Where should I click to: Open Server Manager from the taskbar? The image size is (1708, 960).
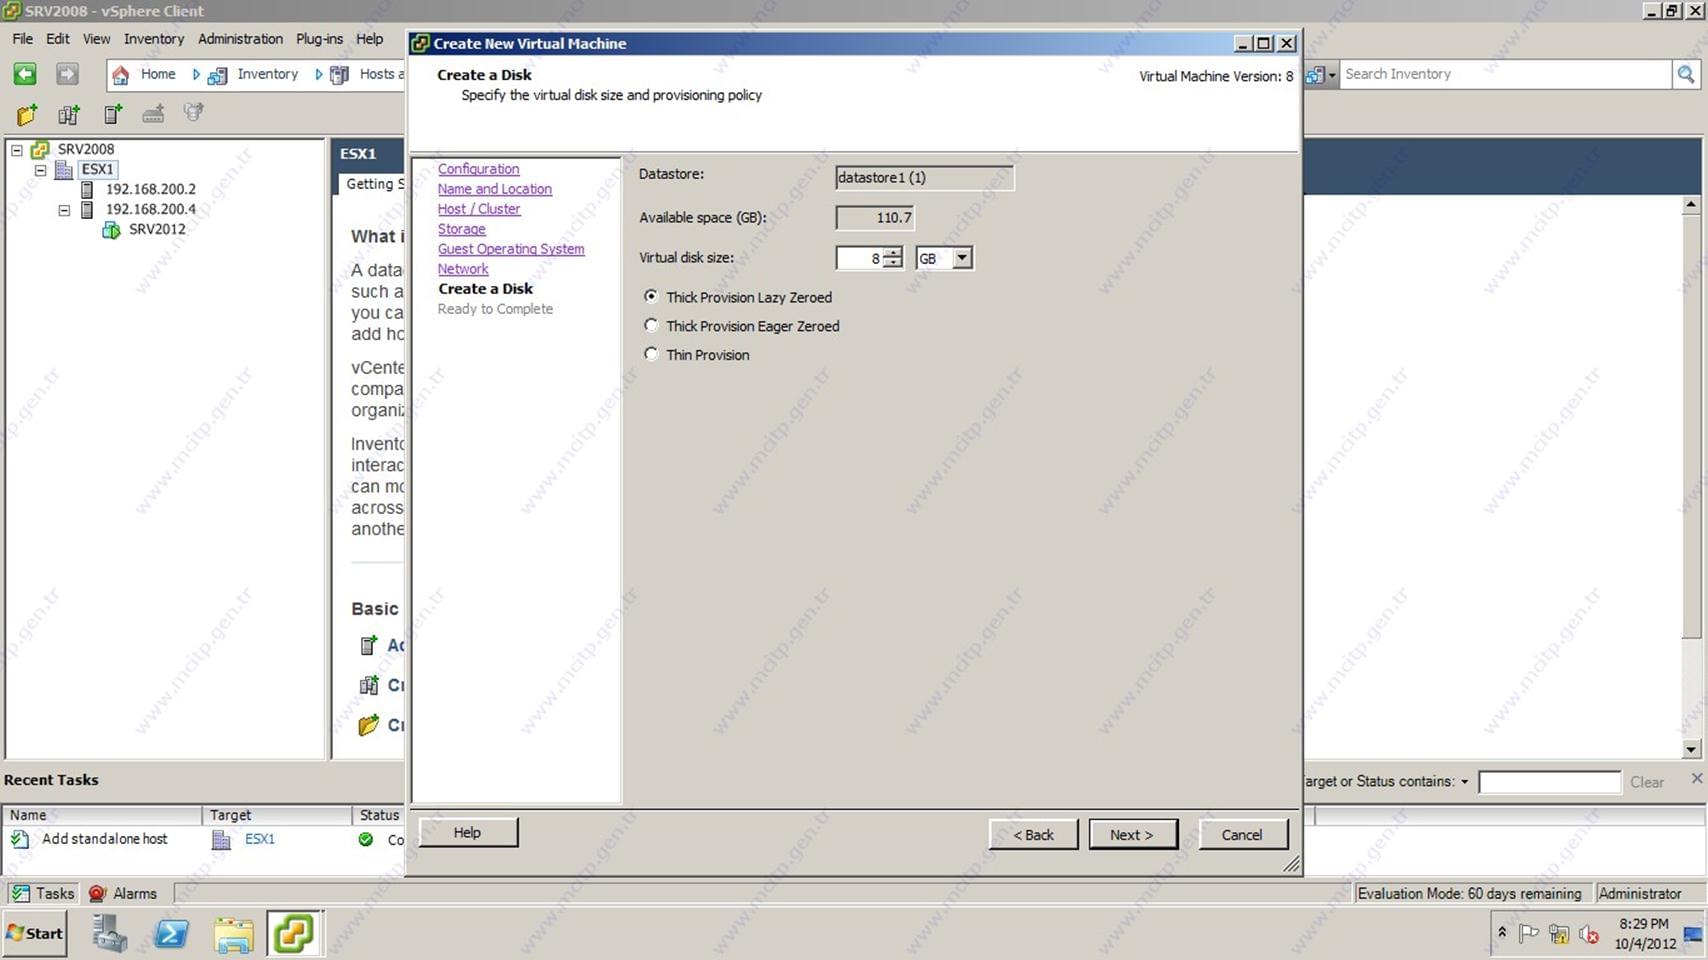click(x=110, y=934)
